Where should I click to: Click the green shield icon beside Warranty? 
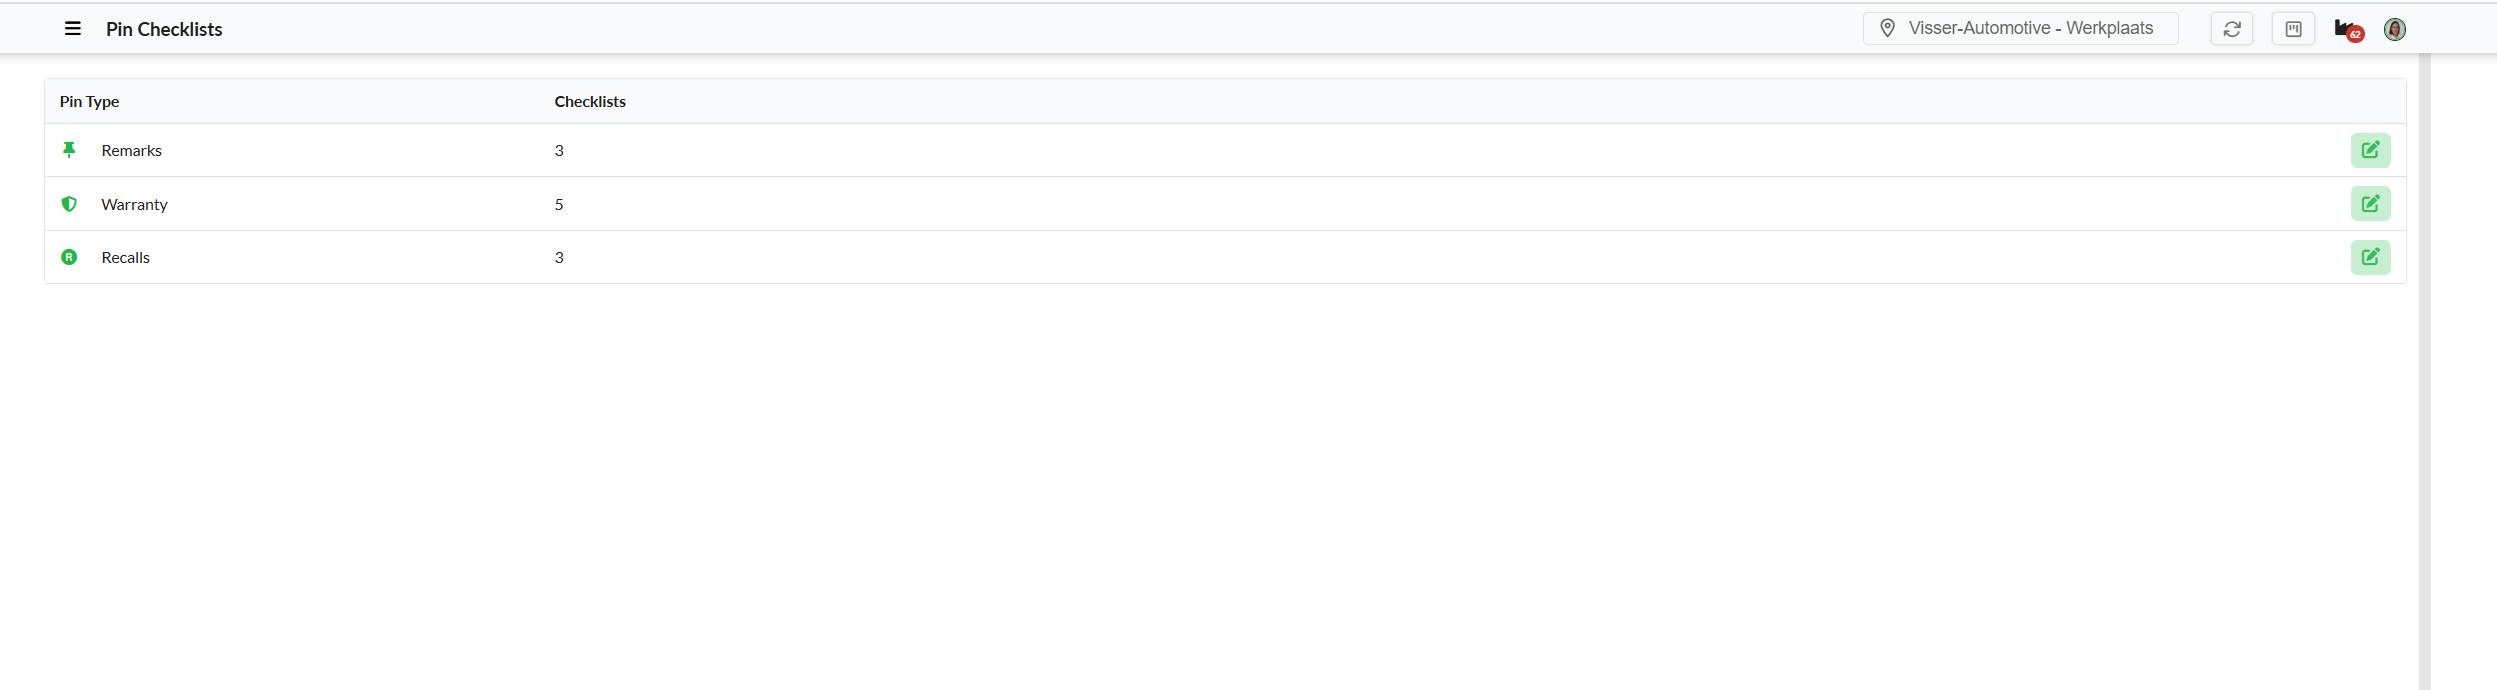tap(69, 204)
